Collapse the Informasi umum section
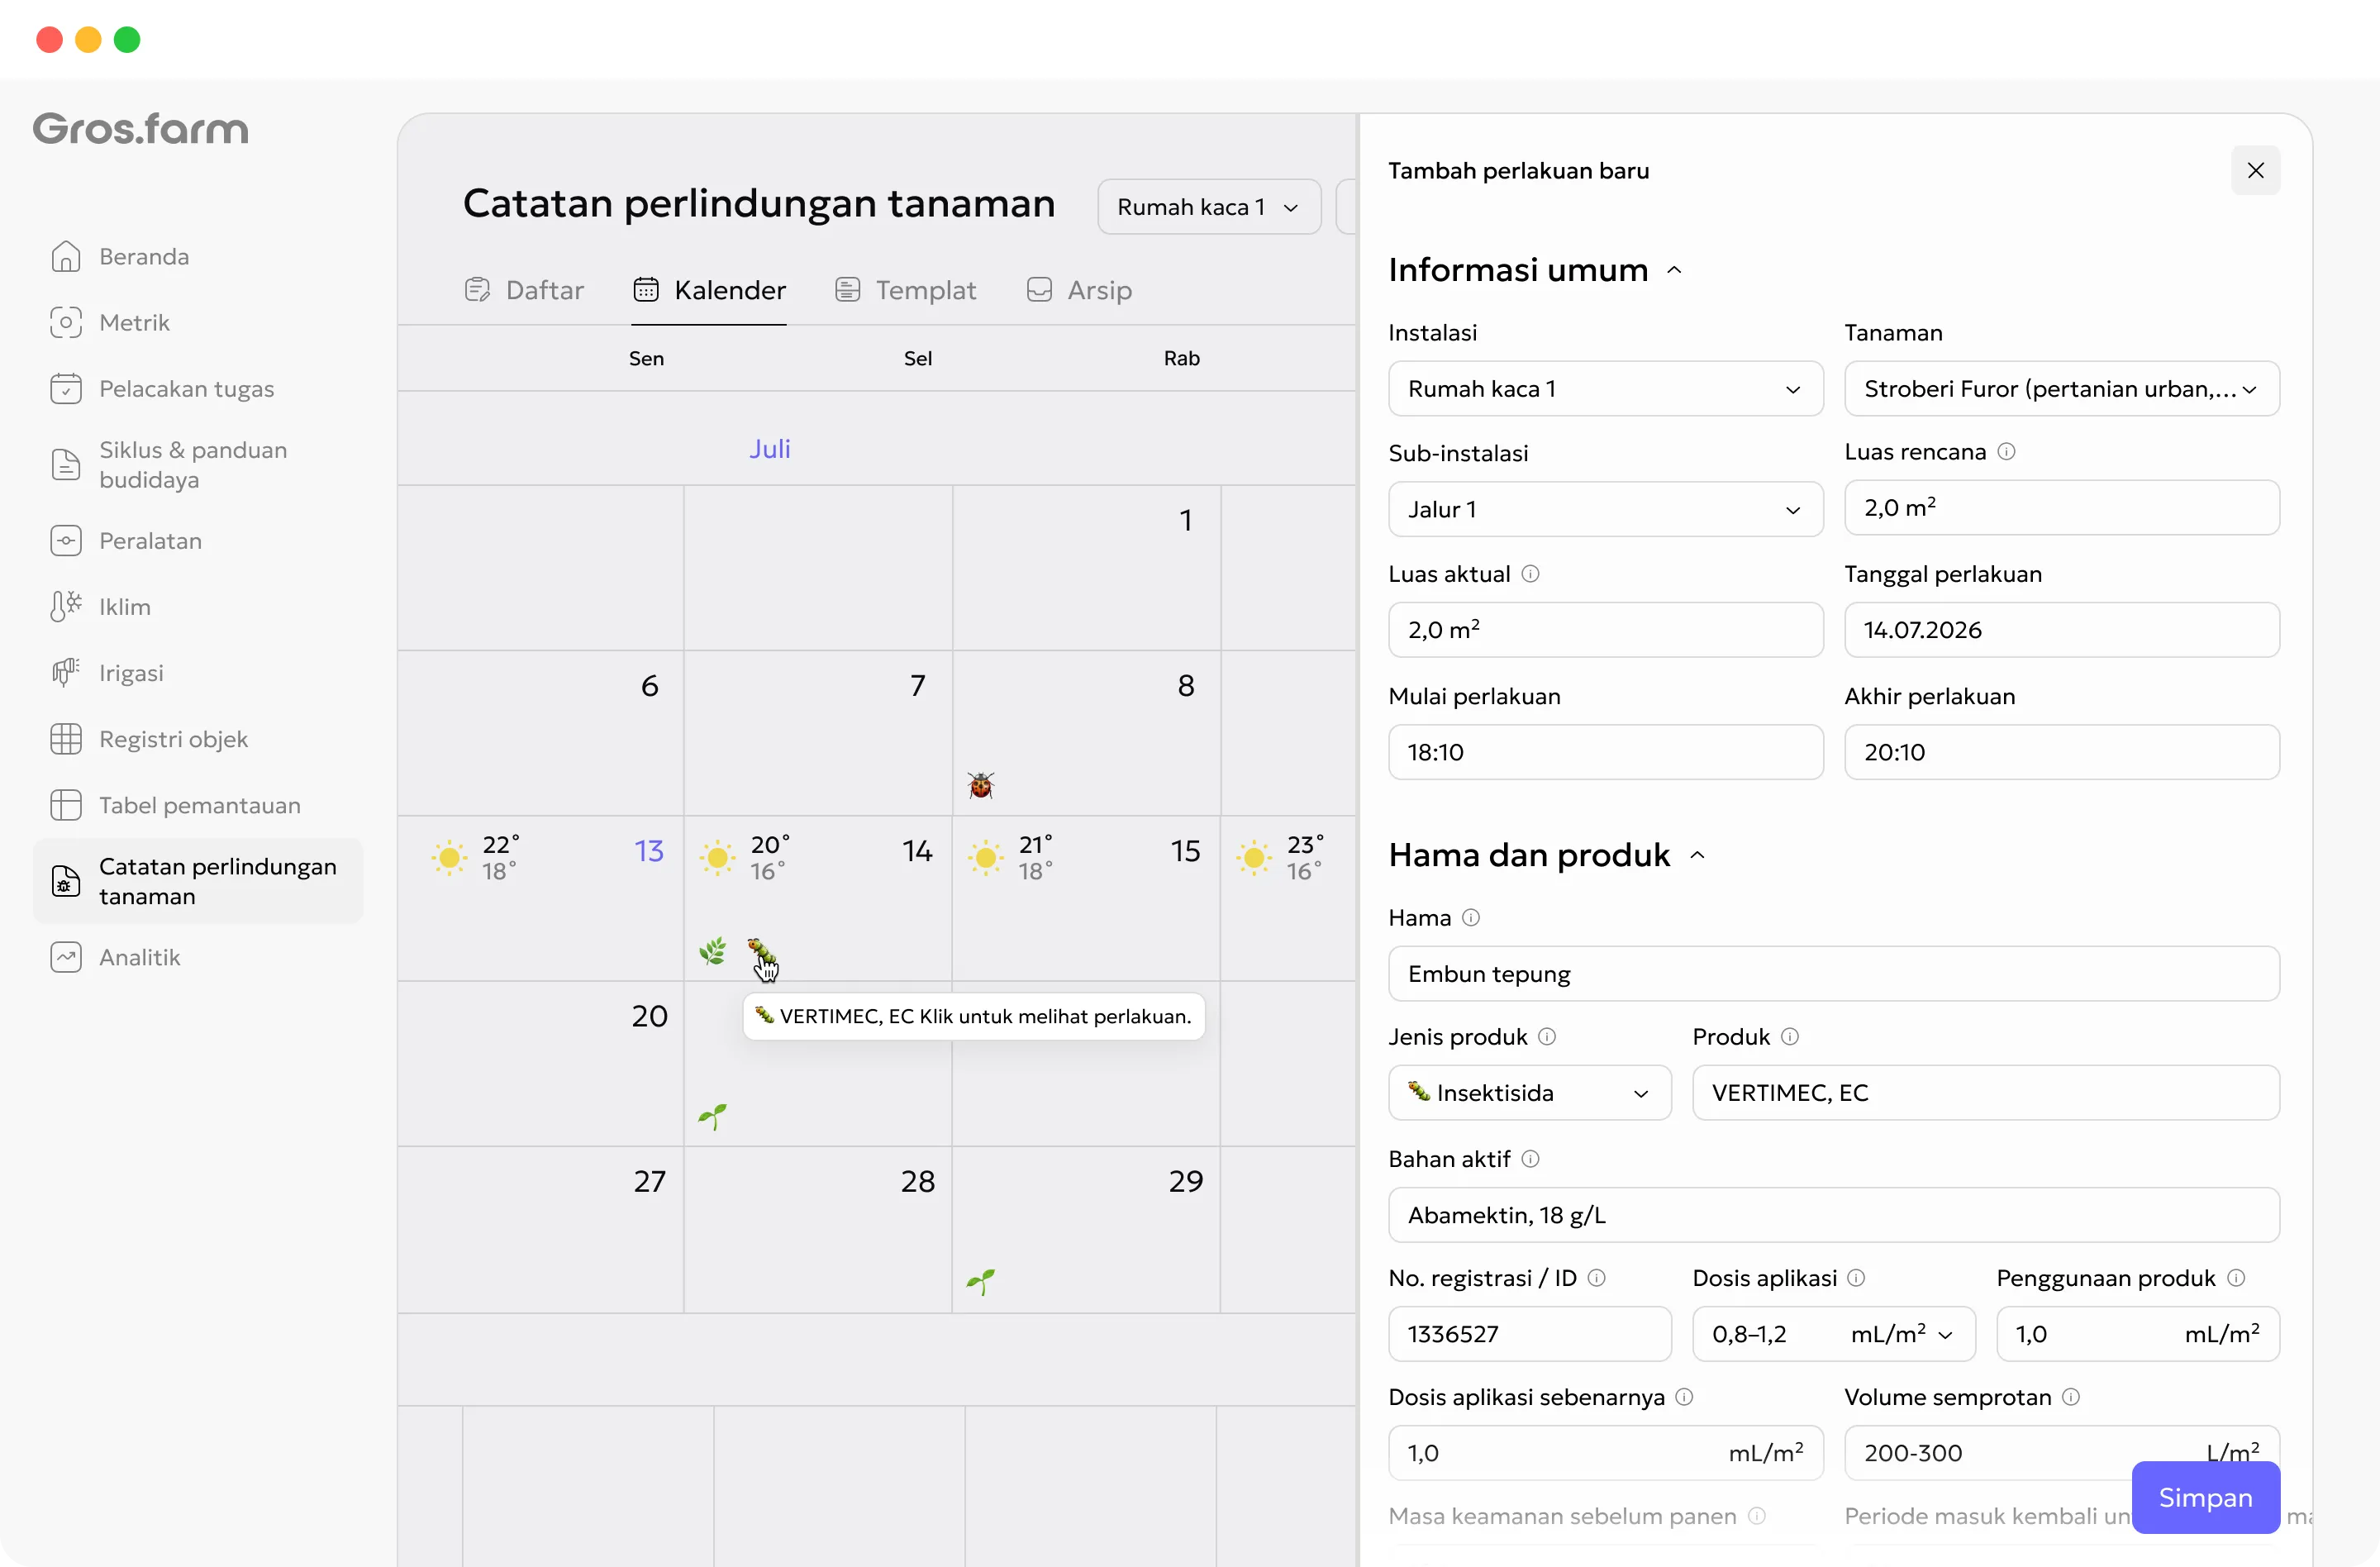Viewport: 2380px width, 1567px height. (1674, 270)
